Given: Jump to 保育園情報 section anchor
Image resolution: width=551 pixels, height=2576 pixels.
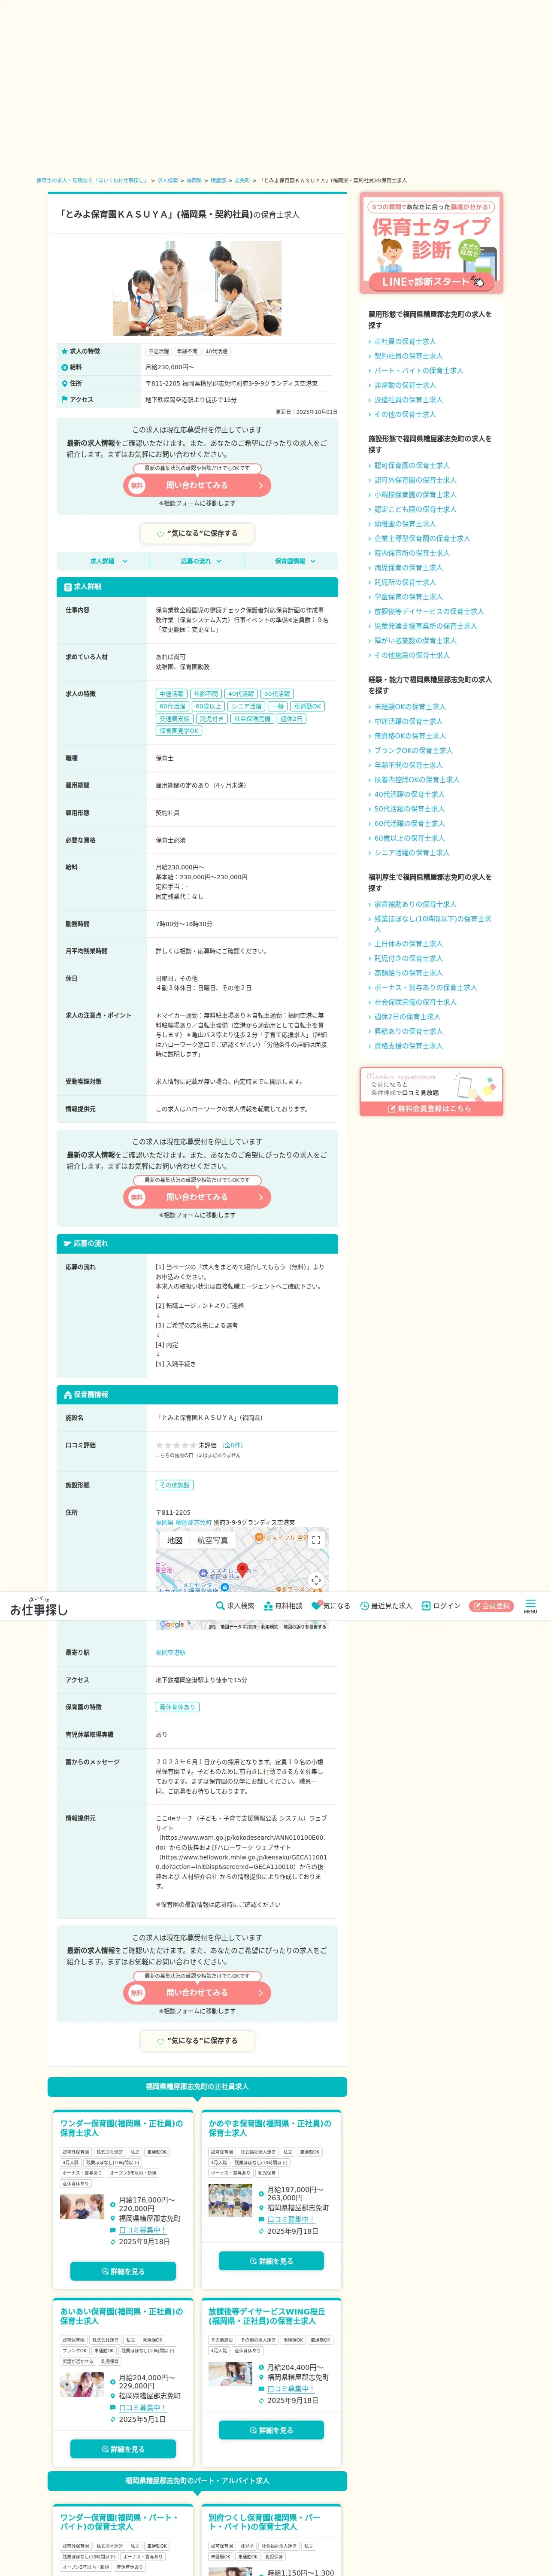Looking at the screenshot, I should click(x=291, y=561).
